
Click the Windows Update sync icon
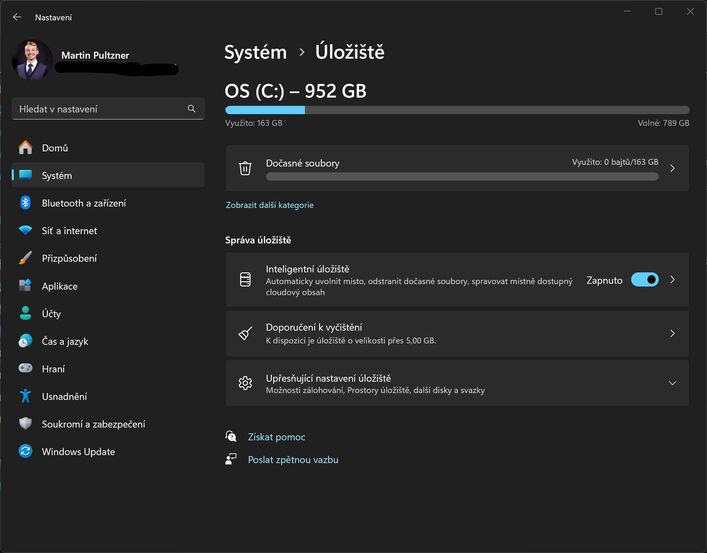25,451
